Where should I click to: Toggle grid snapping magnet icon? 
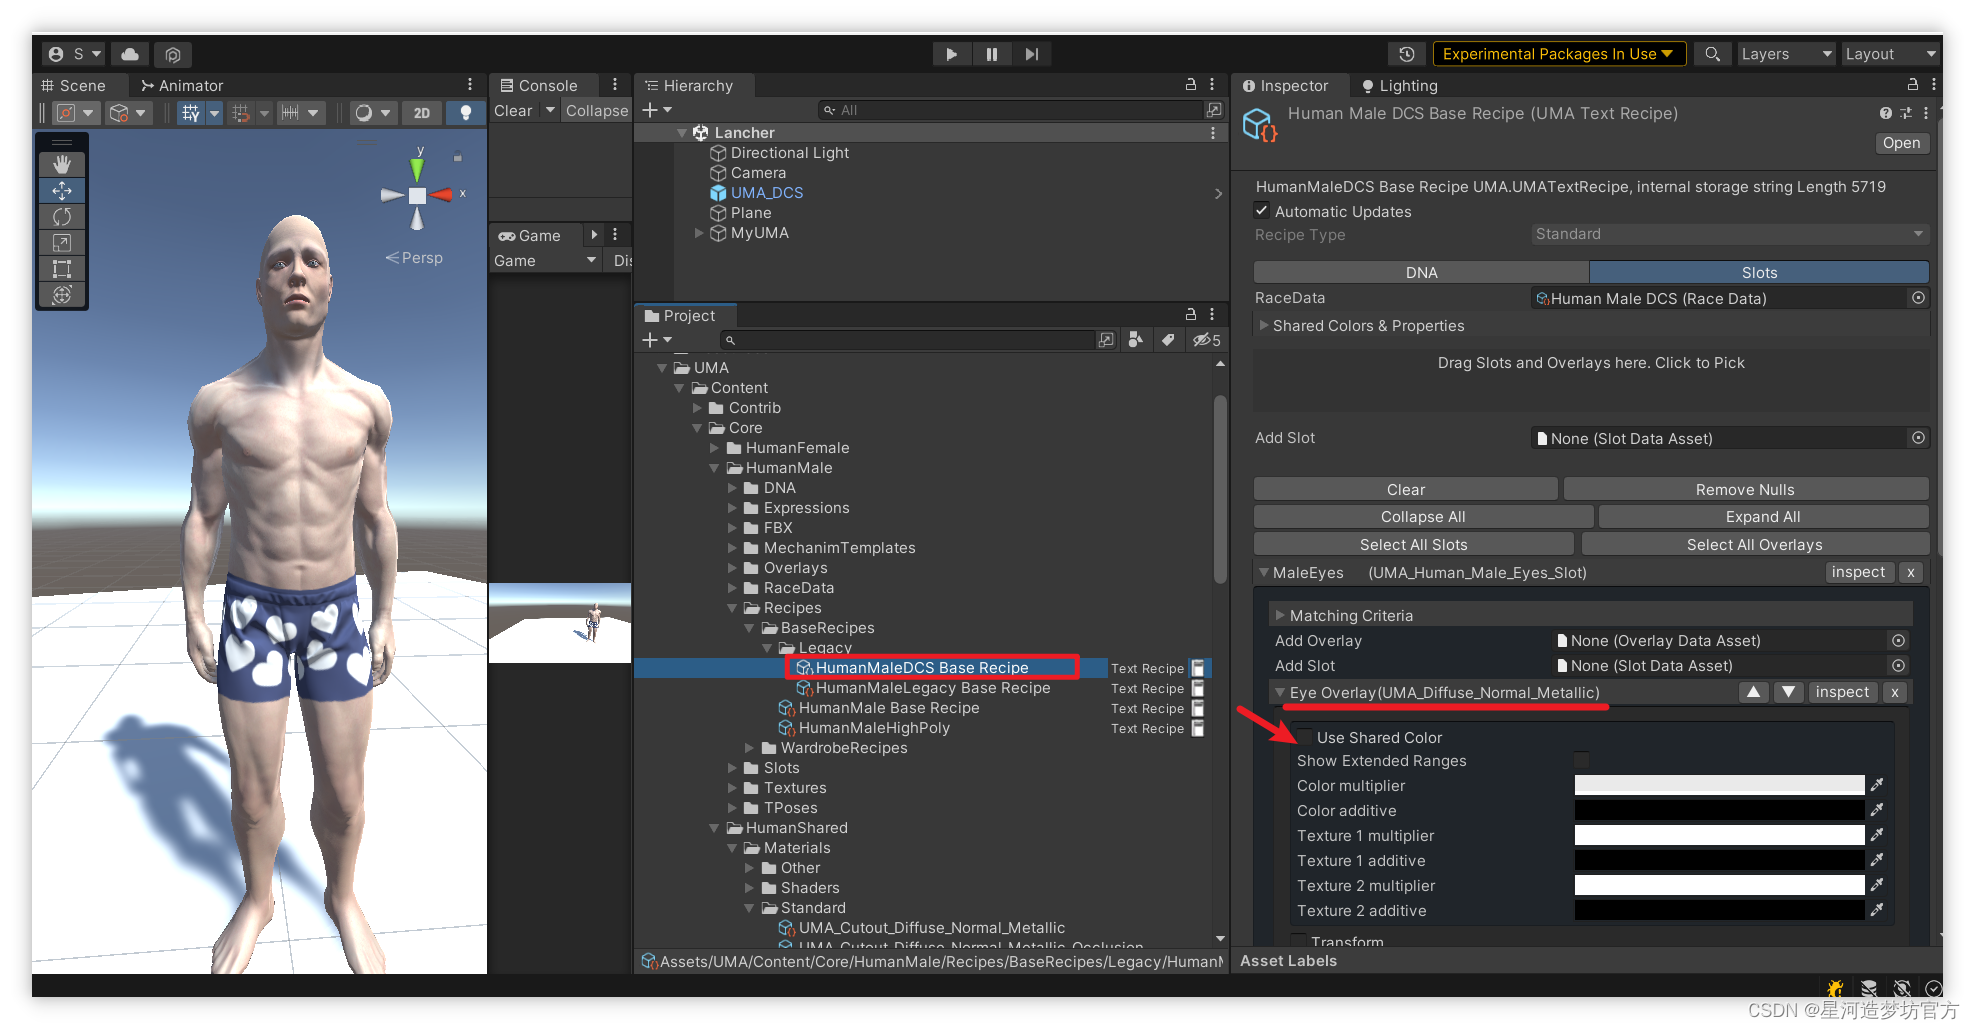pyautogui.click(x=241, y=113)
